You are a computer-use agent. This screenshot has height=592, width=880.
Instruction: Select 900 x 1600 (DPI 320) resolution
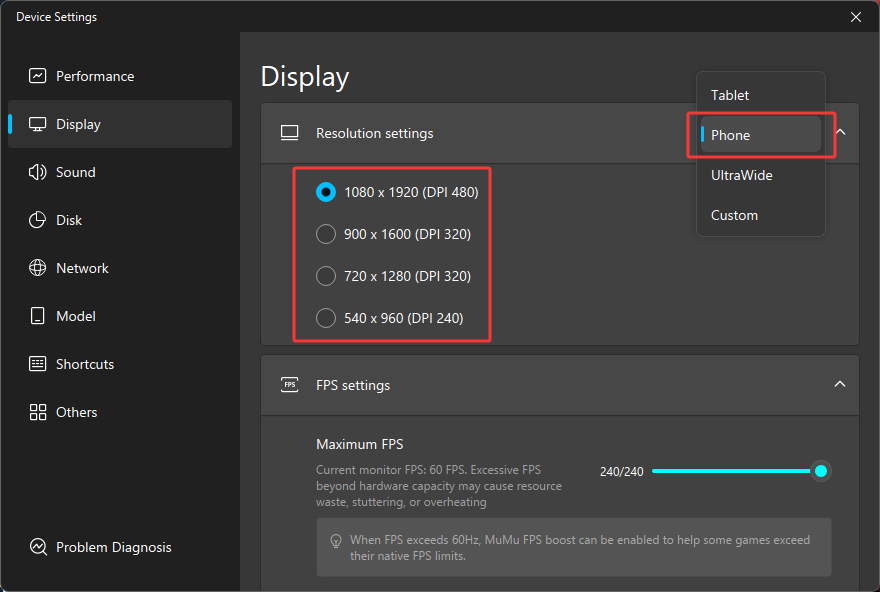326,234
